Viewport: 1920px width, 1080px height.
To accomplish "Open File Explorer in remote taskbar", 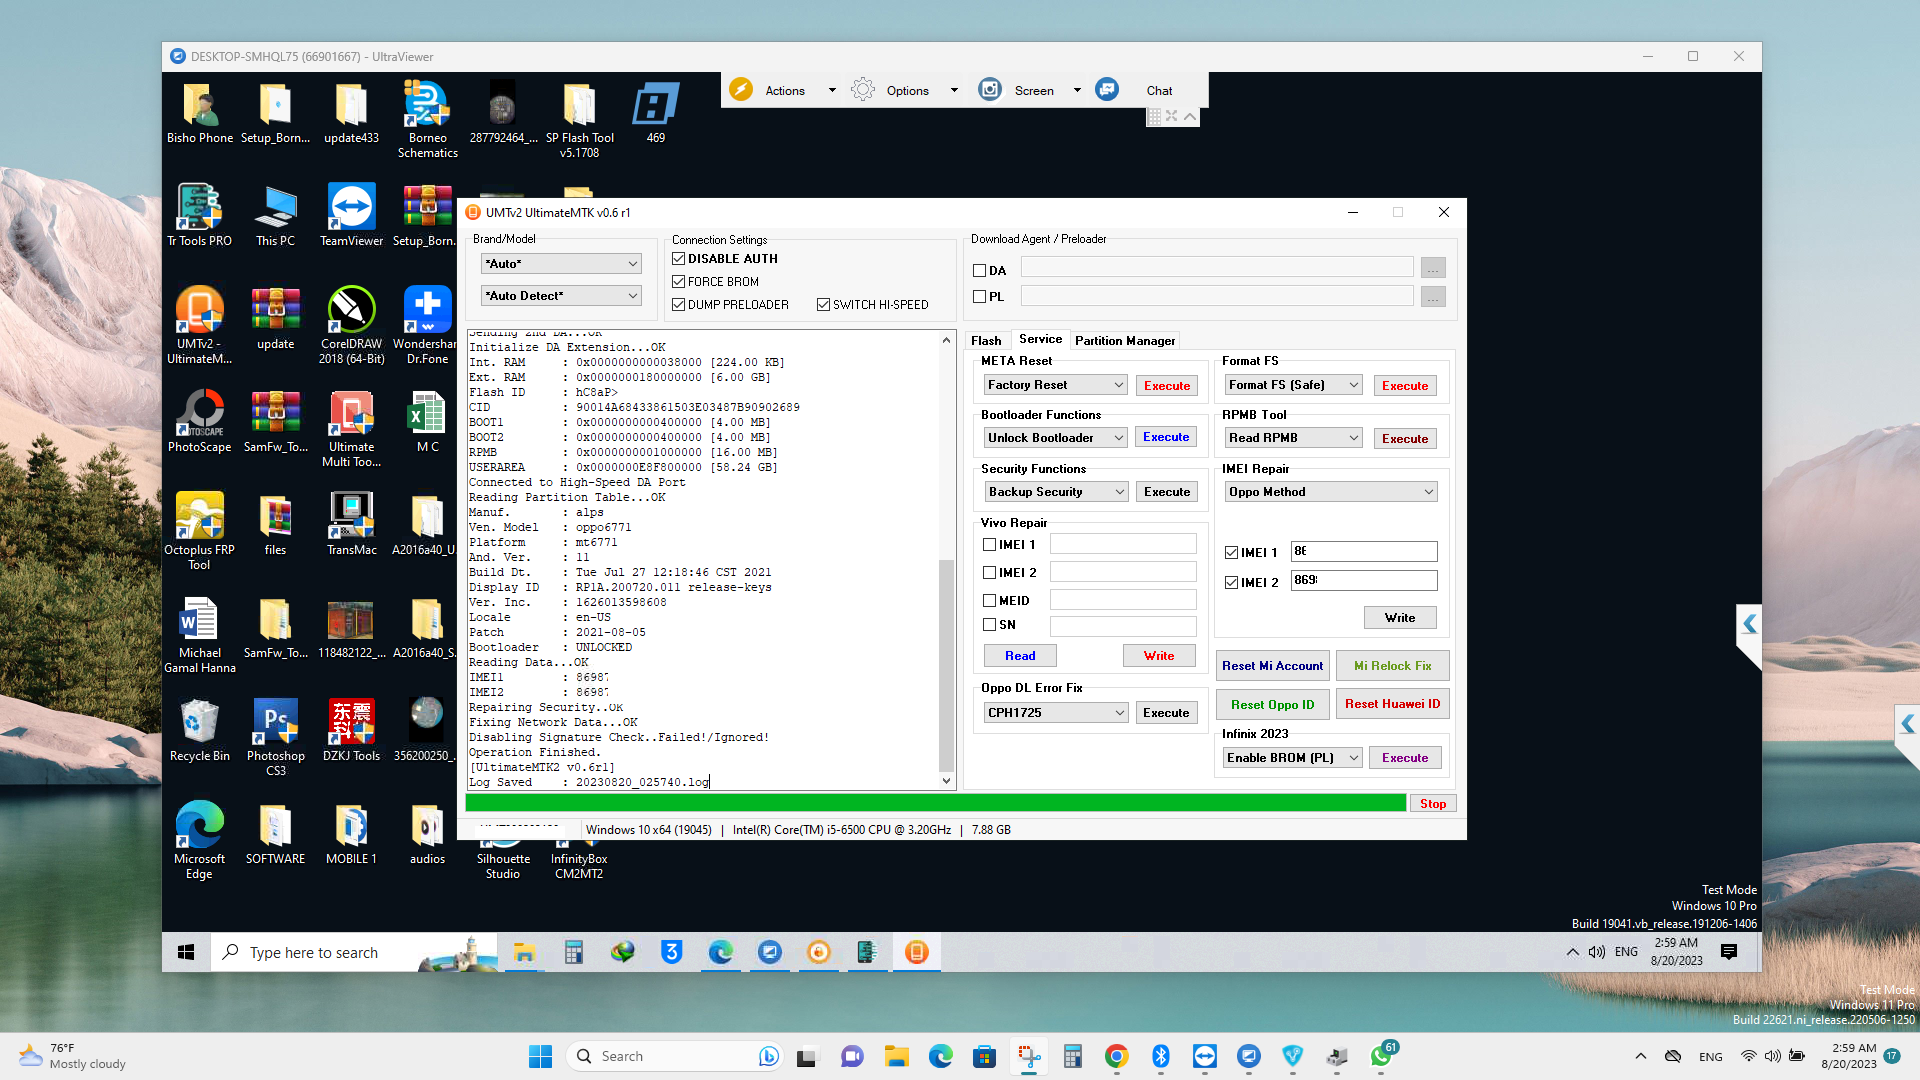I will (524, 952).
